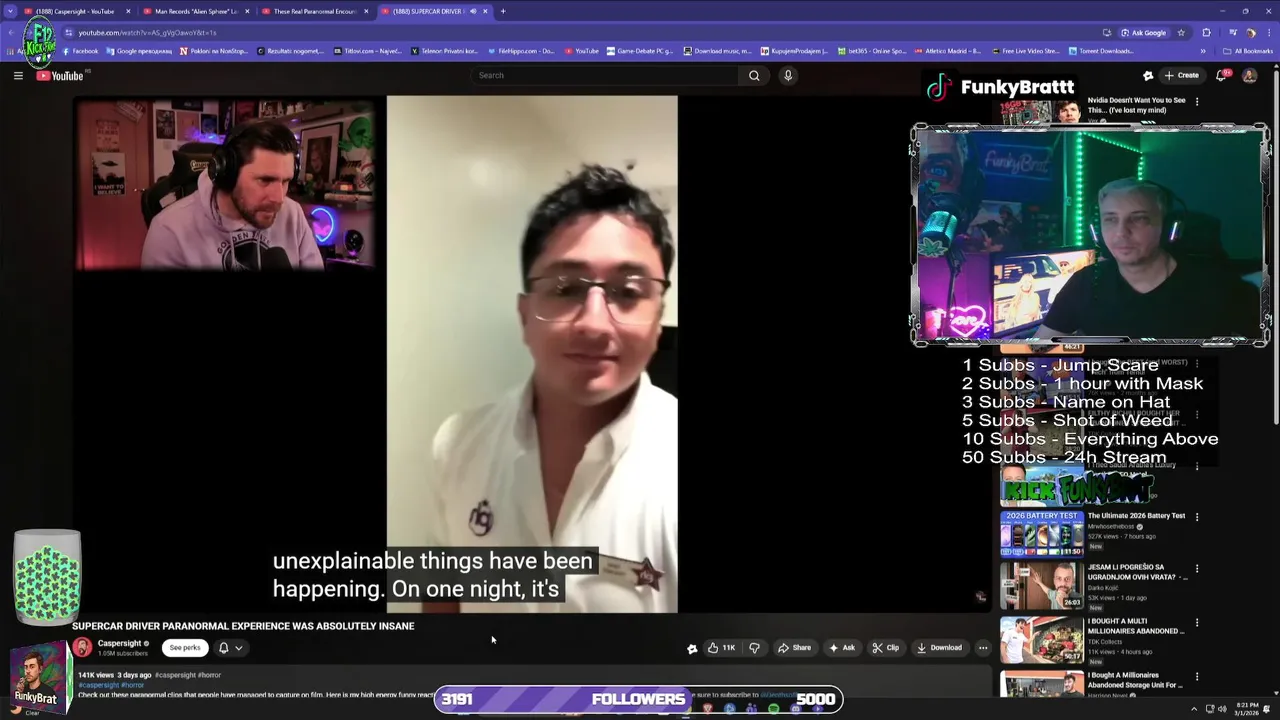1280x720 pixels.
Task: Open more actions ellipsis under video
Action: point(983,648)
